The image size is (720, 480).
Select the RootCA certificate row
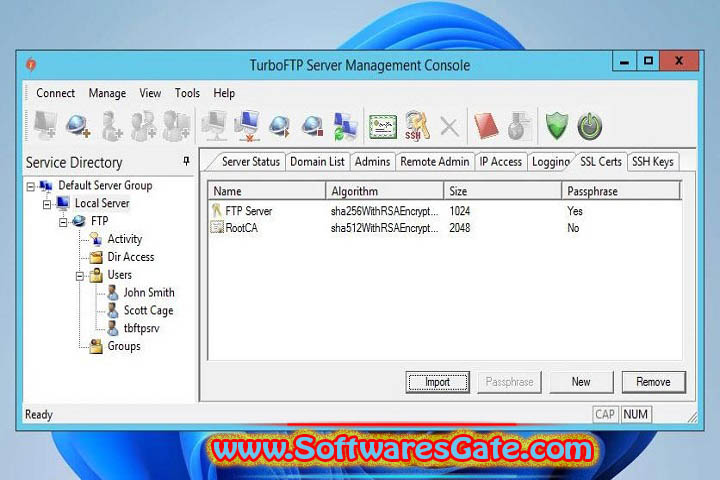coord(444,228)
